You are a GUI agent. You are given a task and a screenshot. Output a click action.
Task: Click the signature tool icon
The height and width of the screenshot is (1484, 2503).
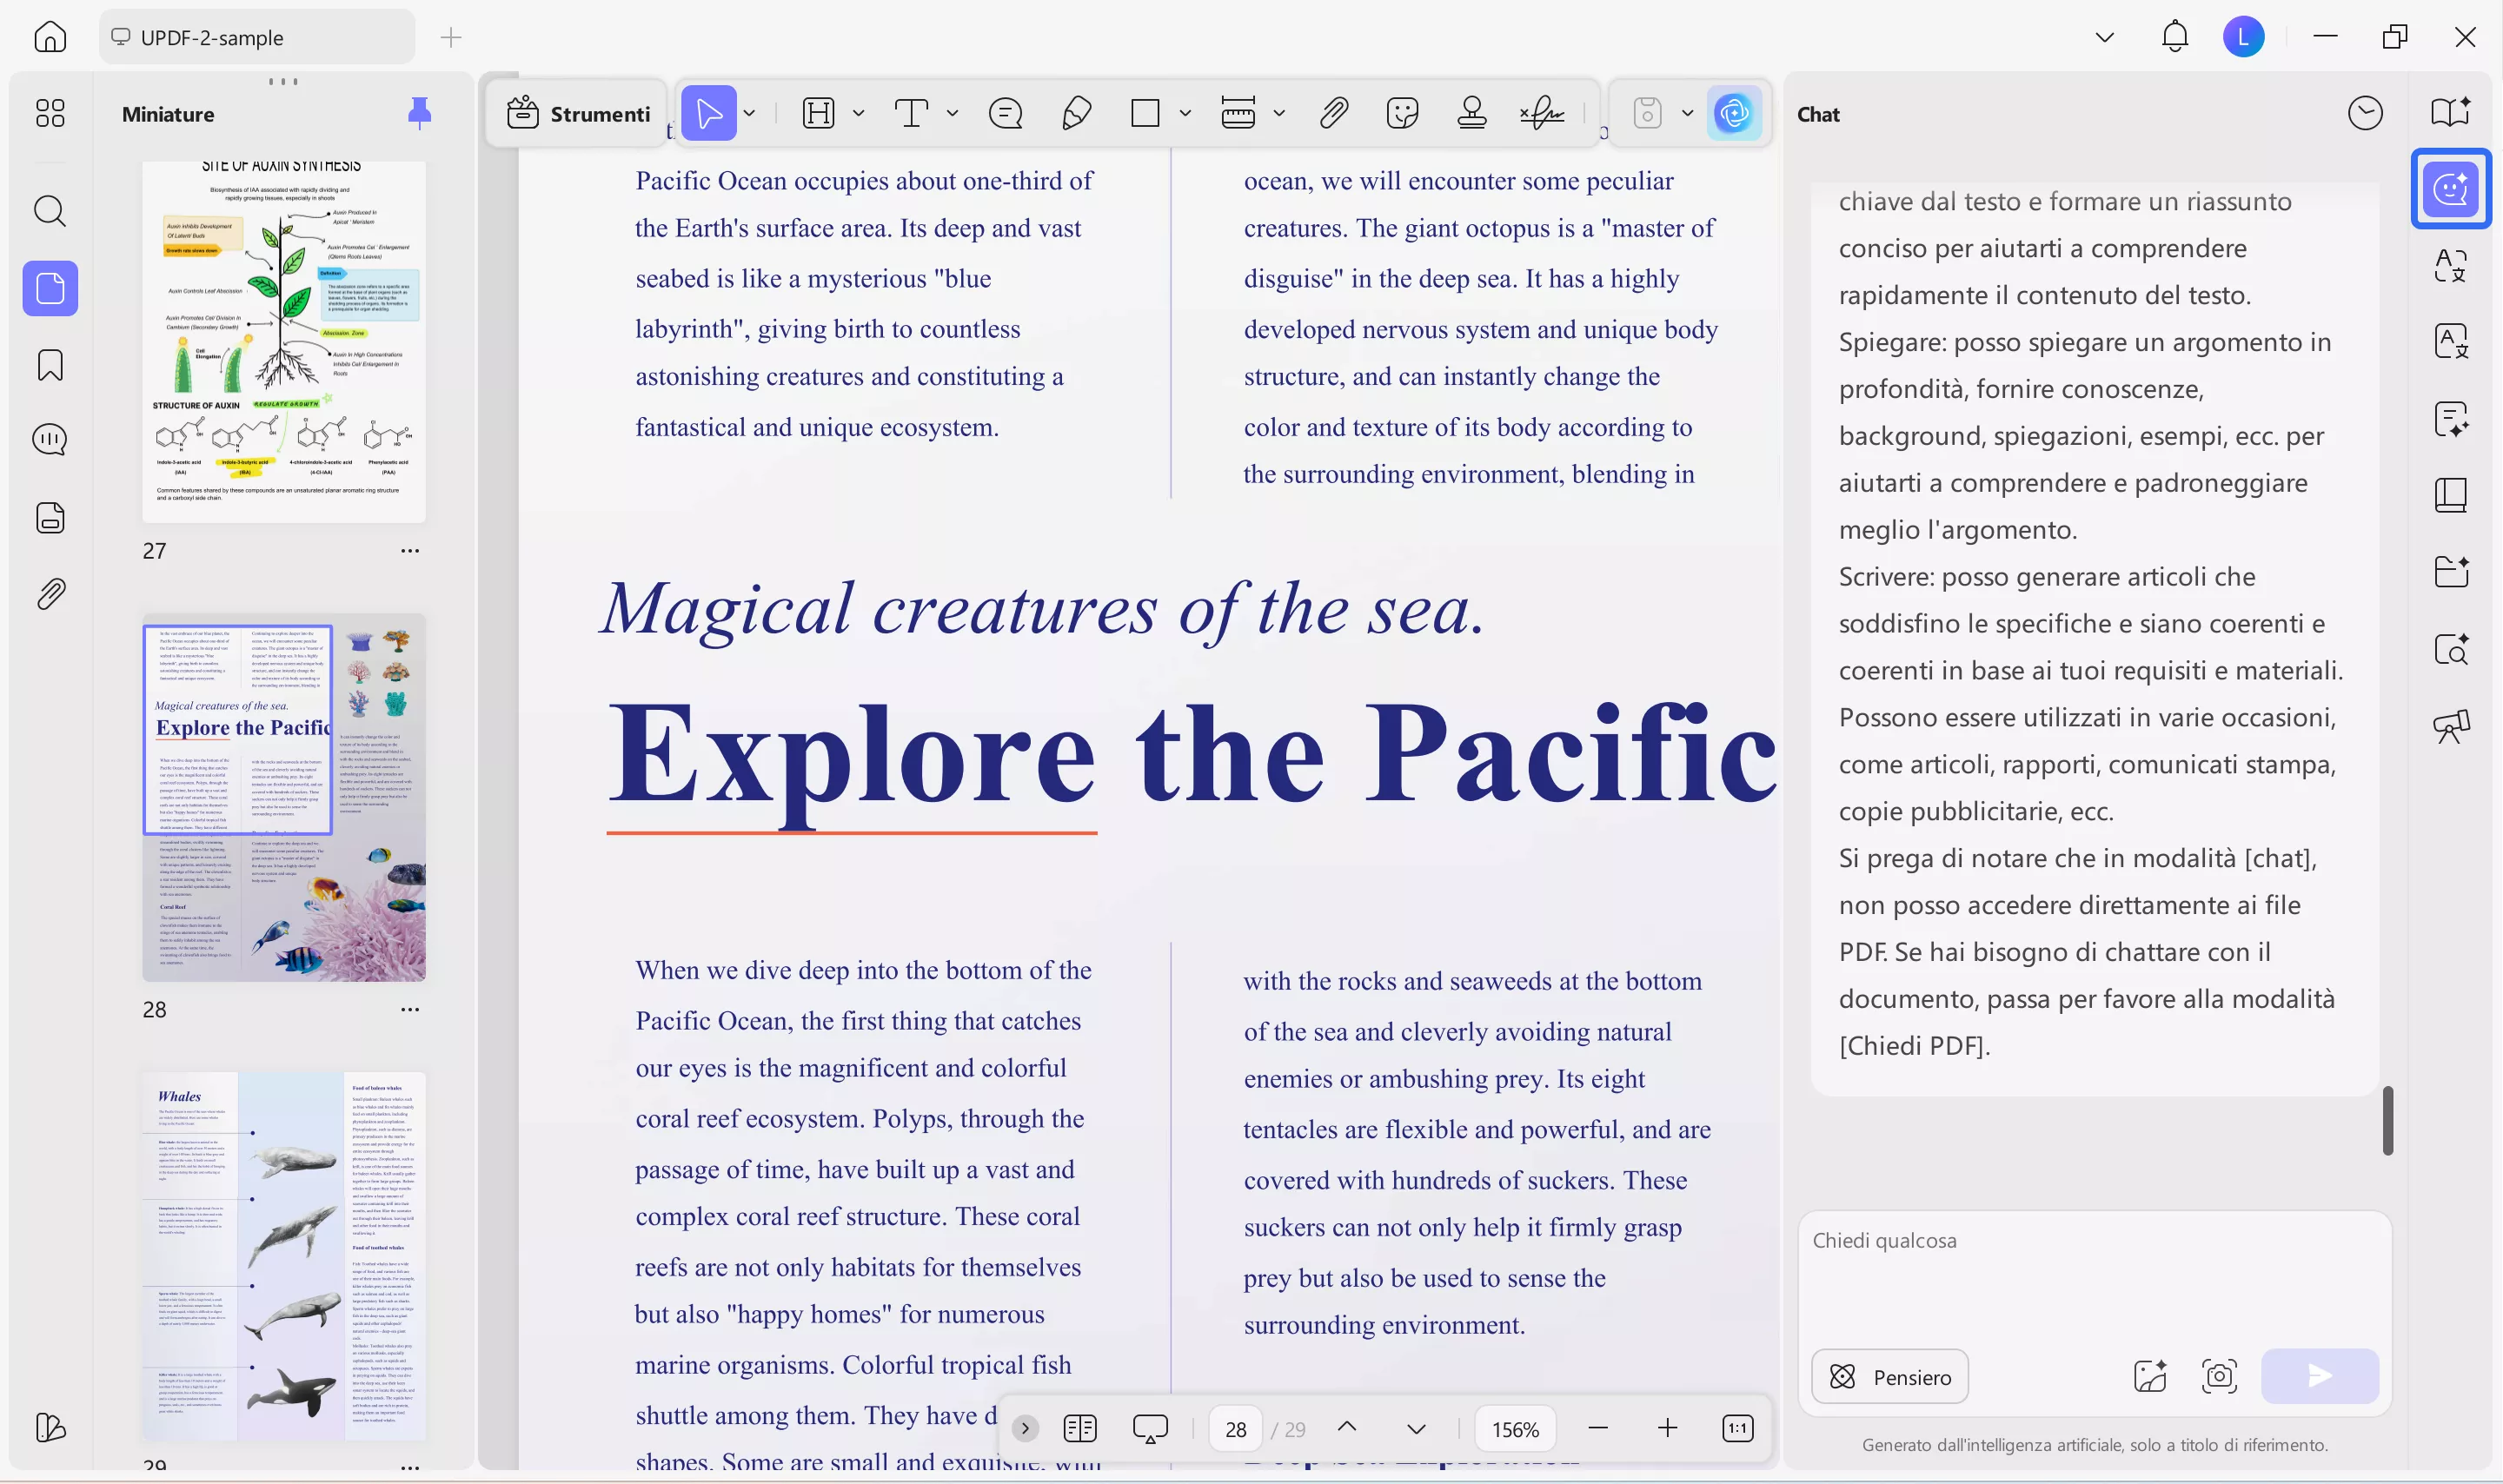[1541, 113]
